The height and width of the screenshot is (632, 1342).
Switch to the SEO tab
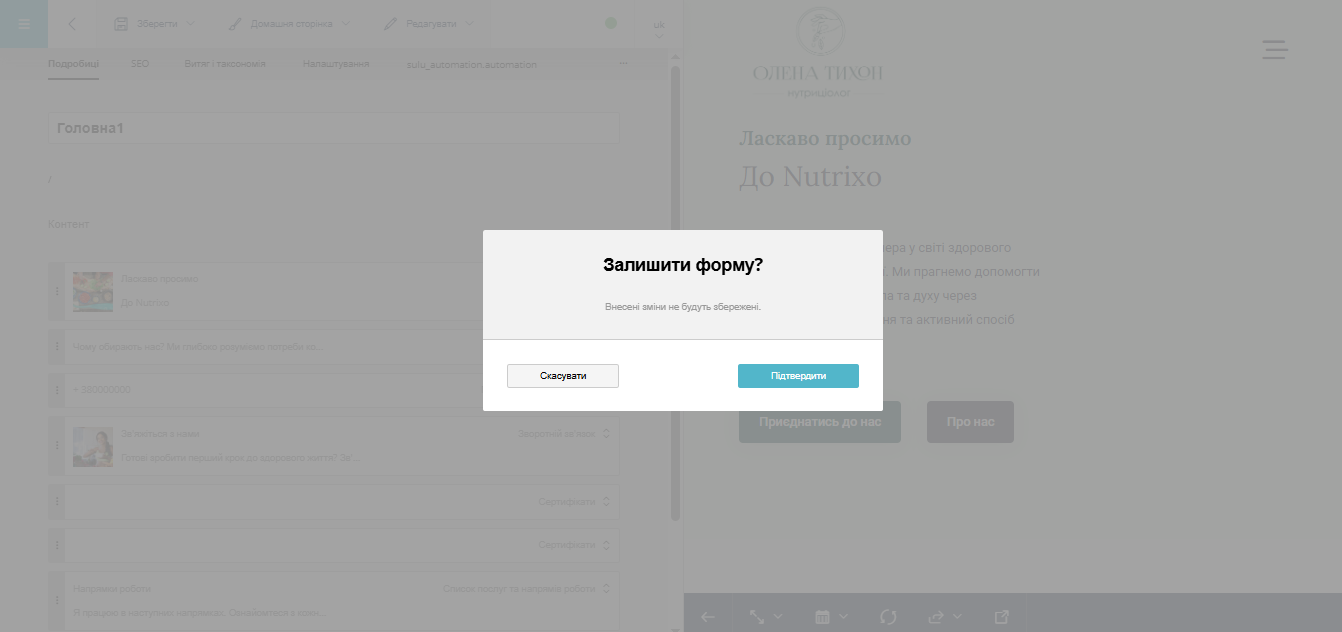tap(140, 64)
